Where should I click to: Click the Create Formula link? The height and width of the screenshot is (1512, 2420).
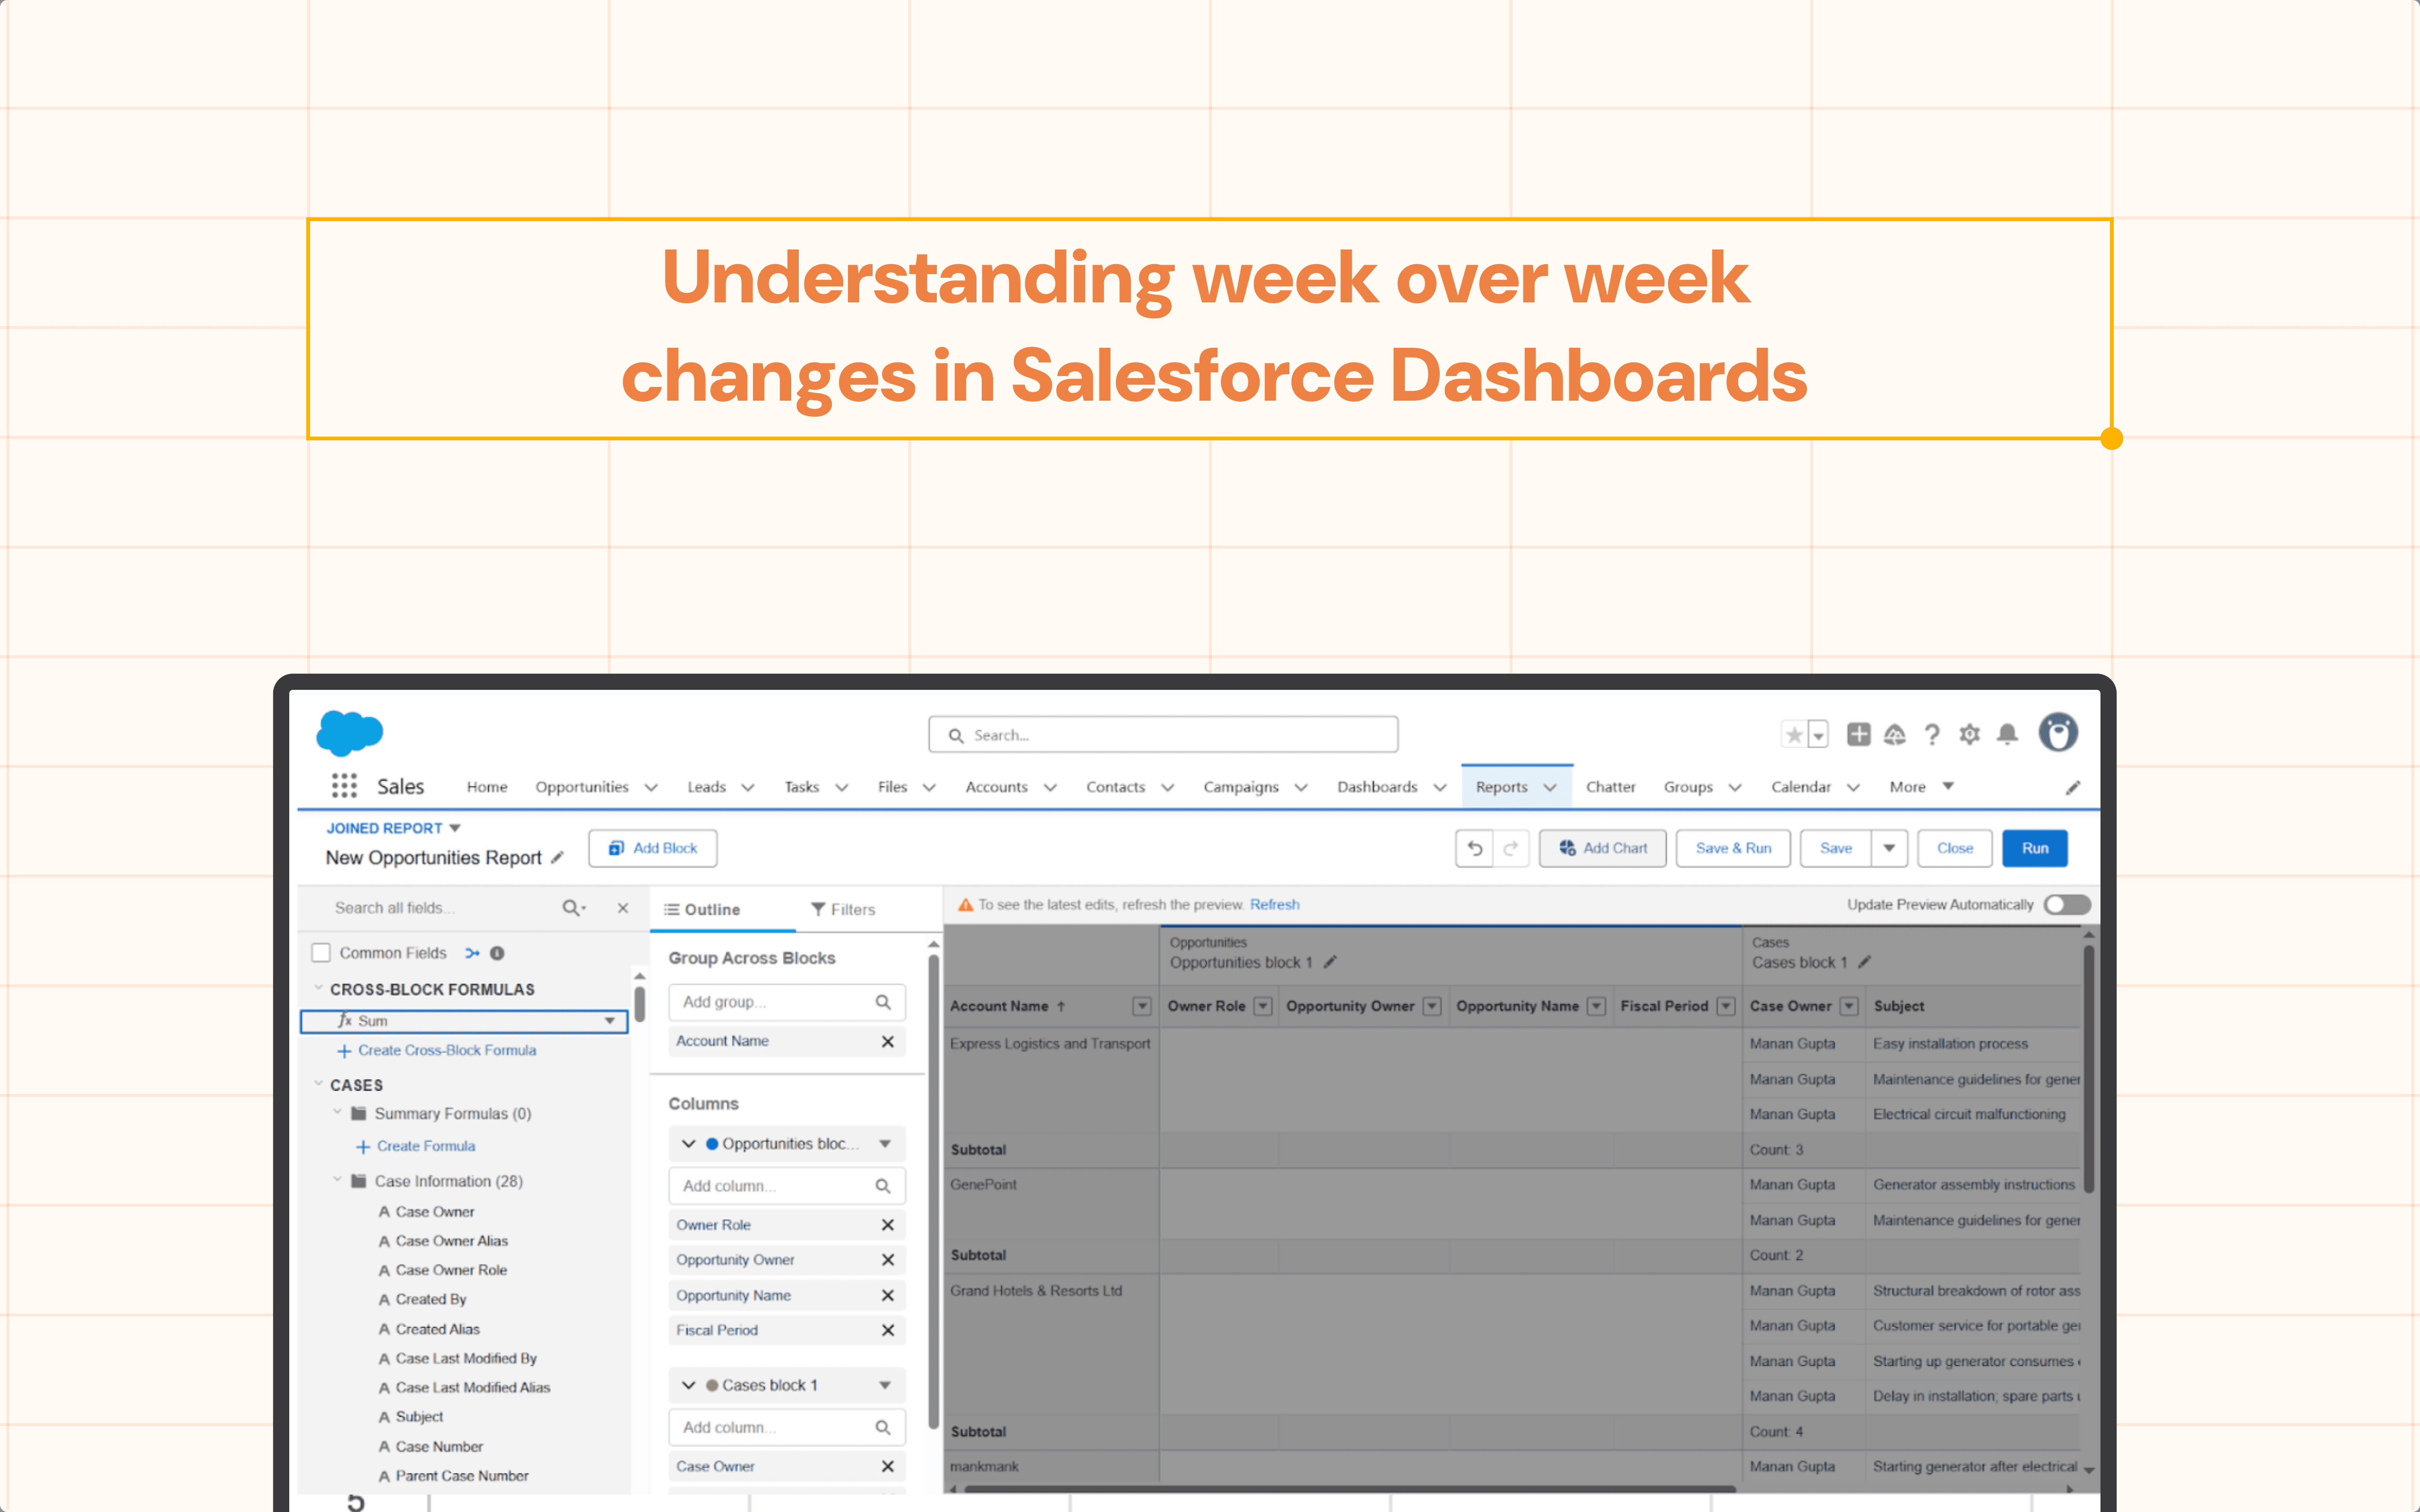pos(426,1146)
